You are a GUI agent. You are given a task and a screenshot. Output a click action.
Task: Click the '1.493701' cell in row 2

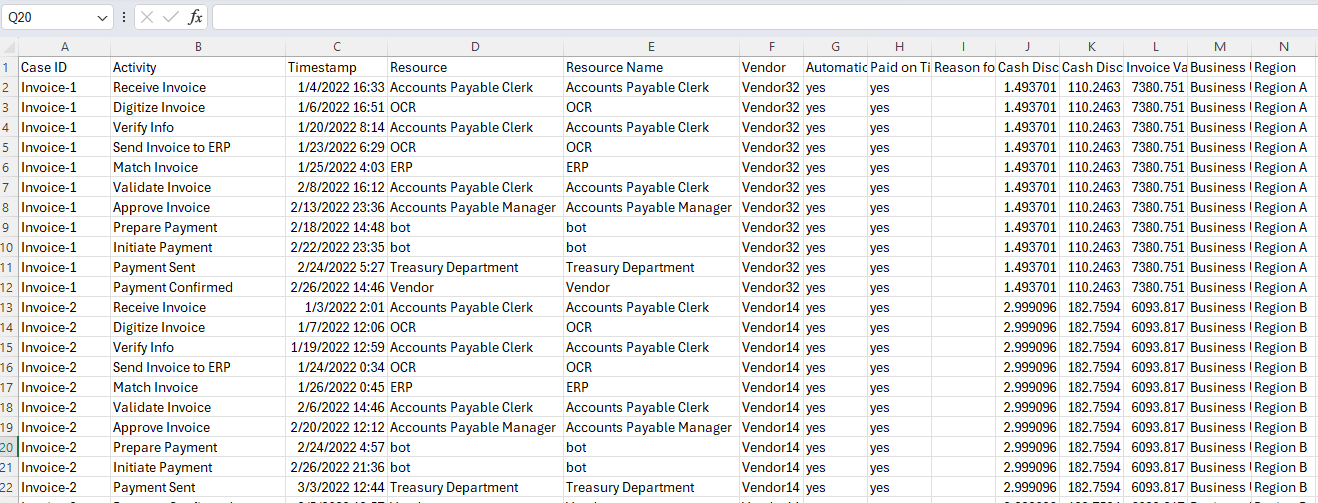1027,87
